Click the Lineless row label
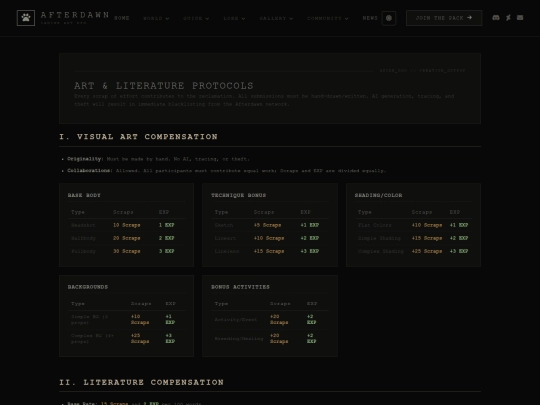540x405 pixels. pos(227,251)
